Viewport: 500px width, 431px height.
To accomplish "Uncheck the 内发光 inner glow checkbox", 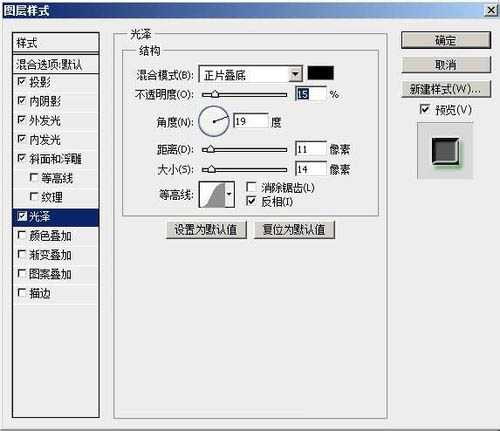I will [22, 139].
